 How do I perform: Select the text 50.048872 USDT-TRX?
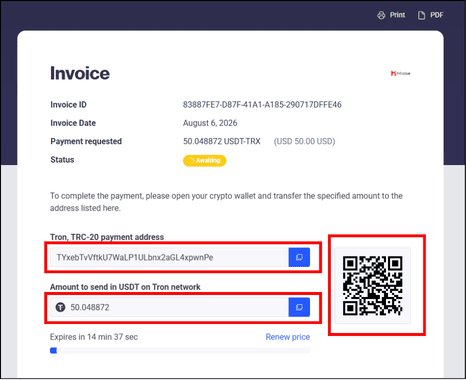point(222,141)
